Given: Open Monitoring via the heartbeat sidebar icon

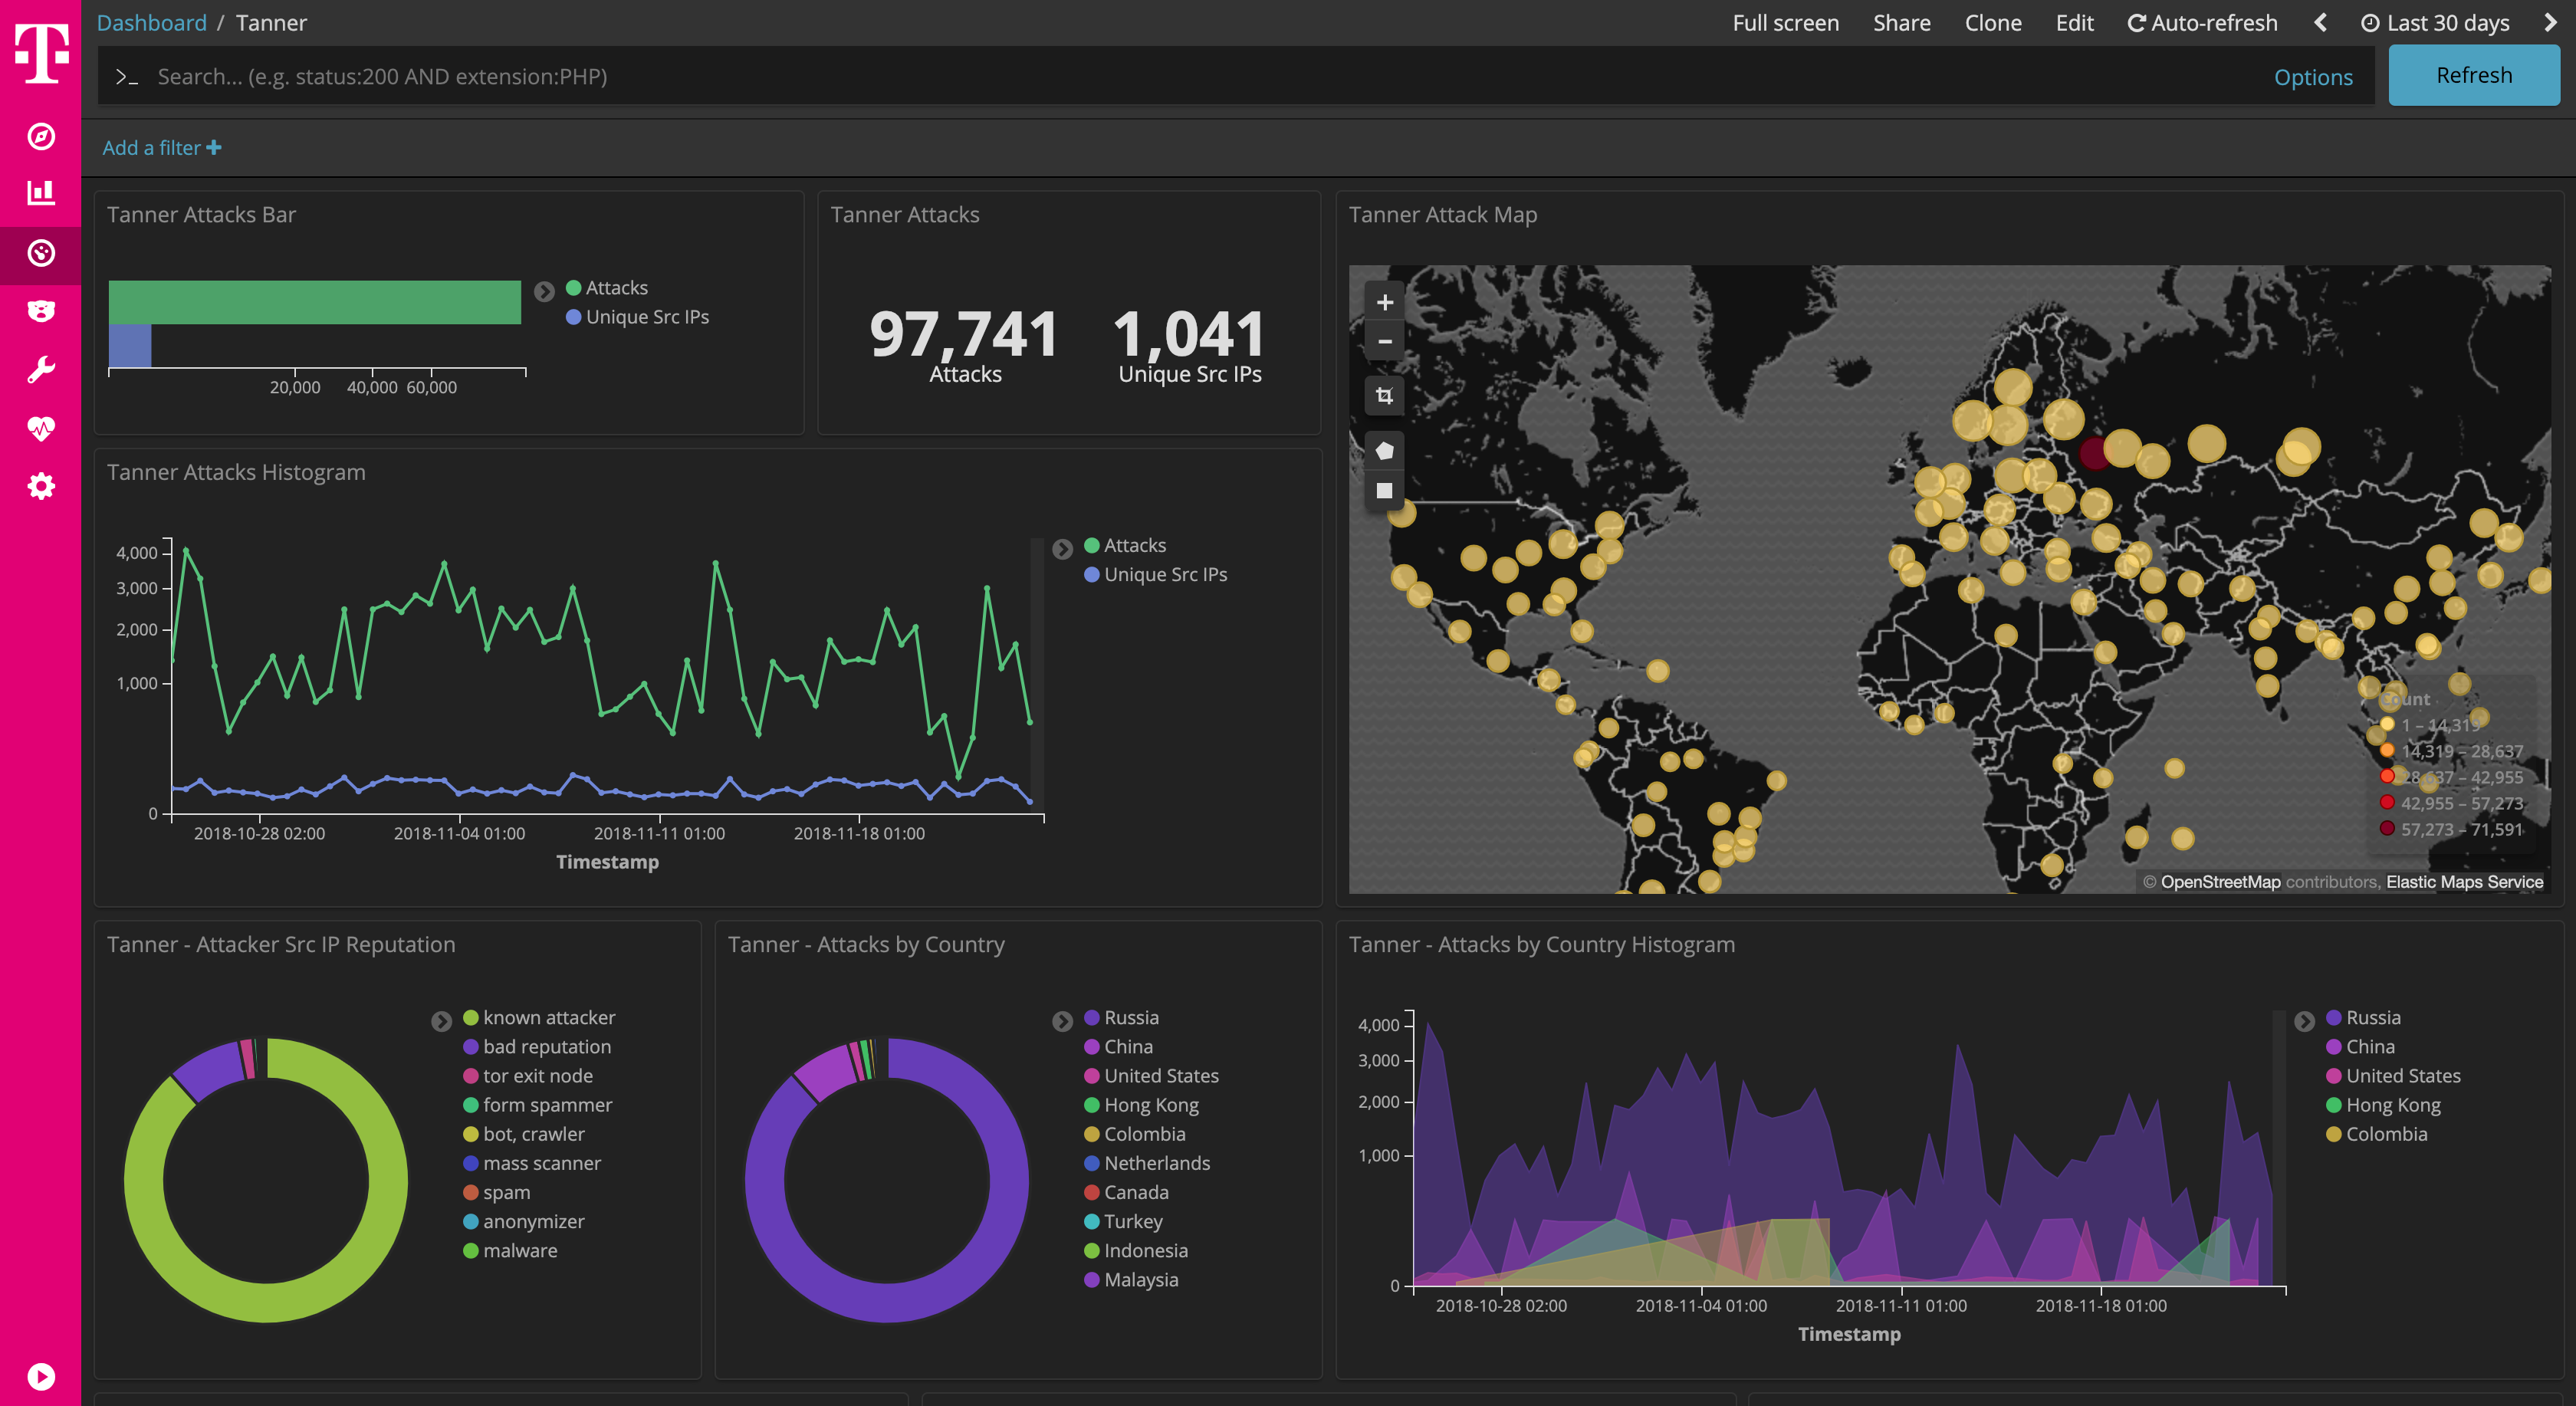Looking at the screenshot, I should pyautogui.click(x=40, y=427).
